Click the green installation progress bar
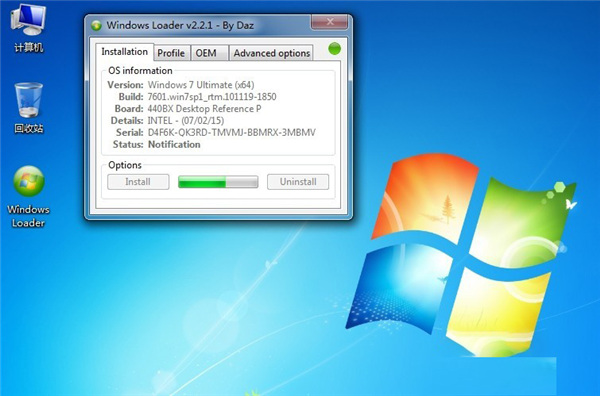The height and width of the screenshot is (396, 600). point(218,182)
